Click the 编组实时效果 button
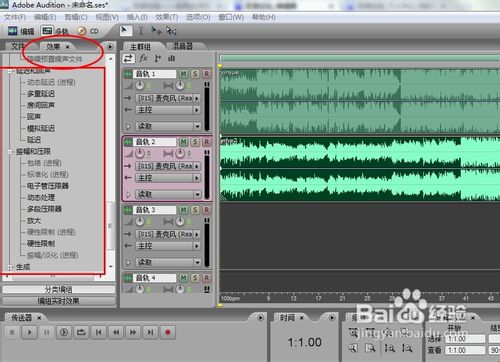 [x=59, y=301]
